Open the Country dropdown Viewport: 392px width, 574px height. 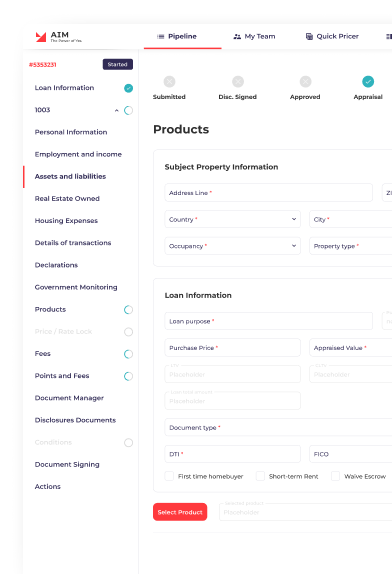click(x=232, y=219)
